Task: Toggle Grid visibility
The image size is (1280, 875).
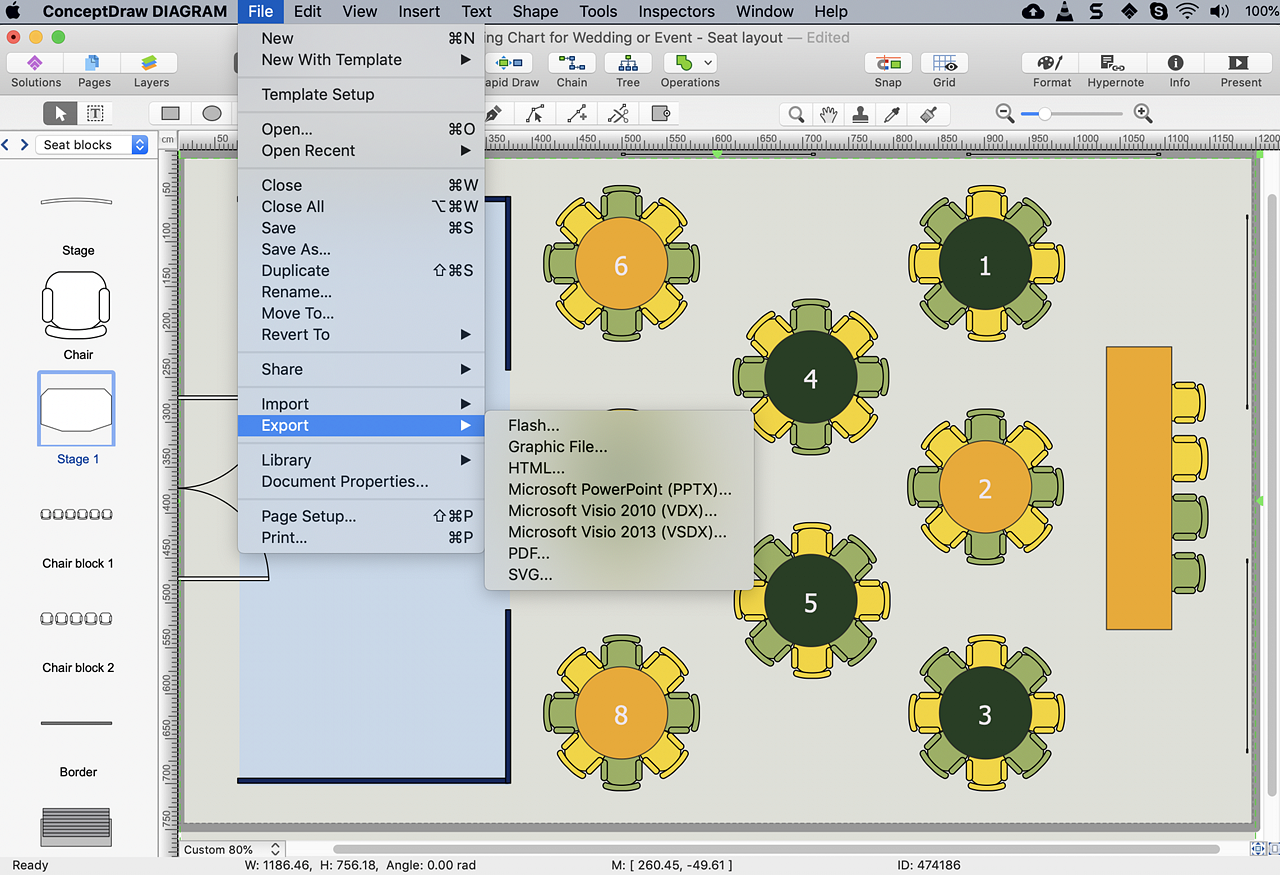Action: click(944, 70)
